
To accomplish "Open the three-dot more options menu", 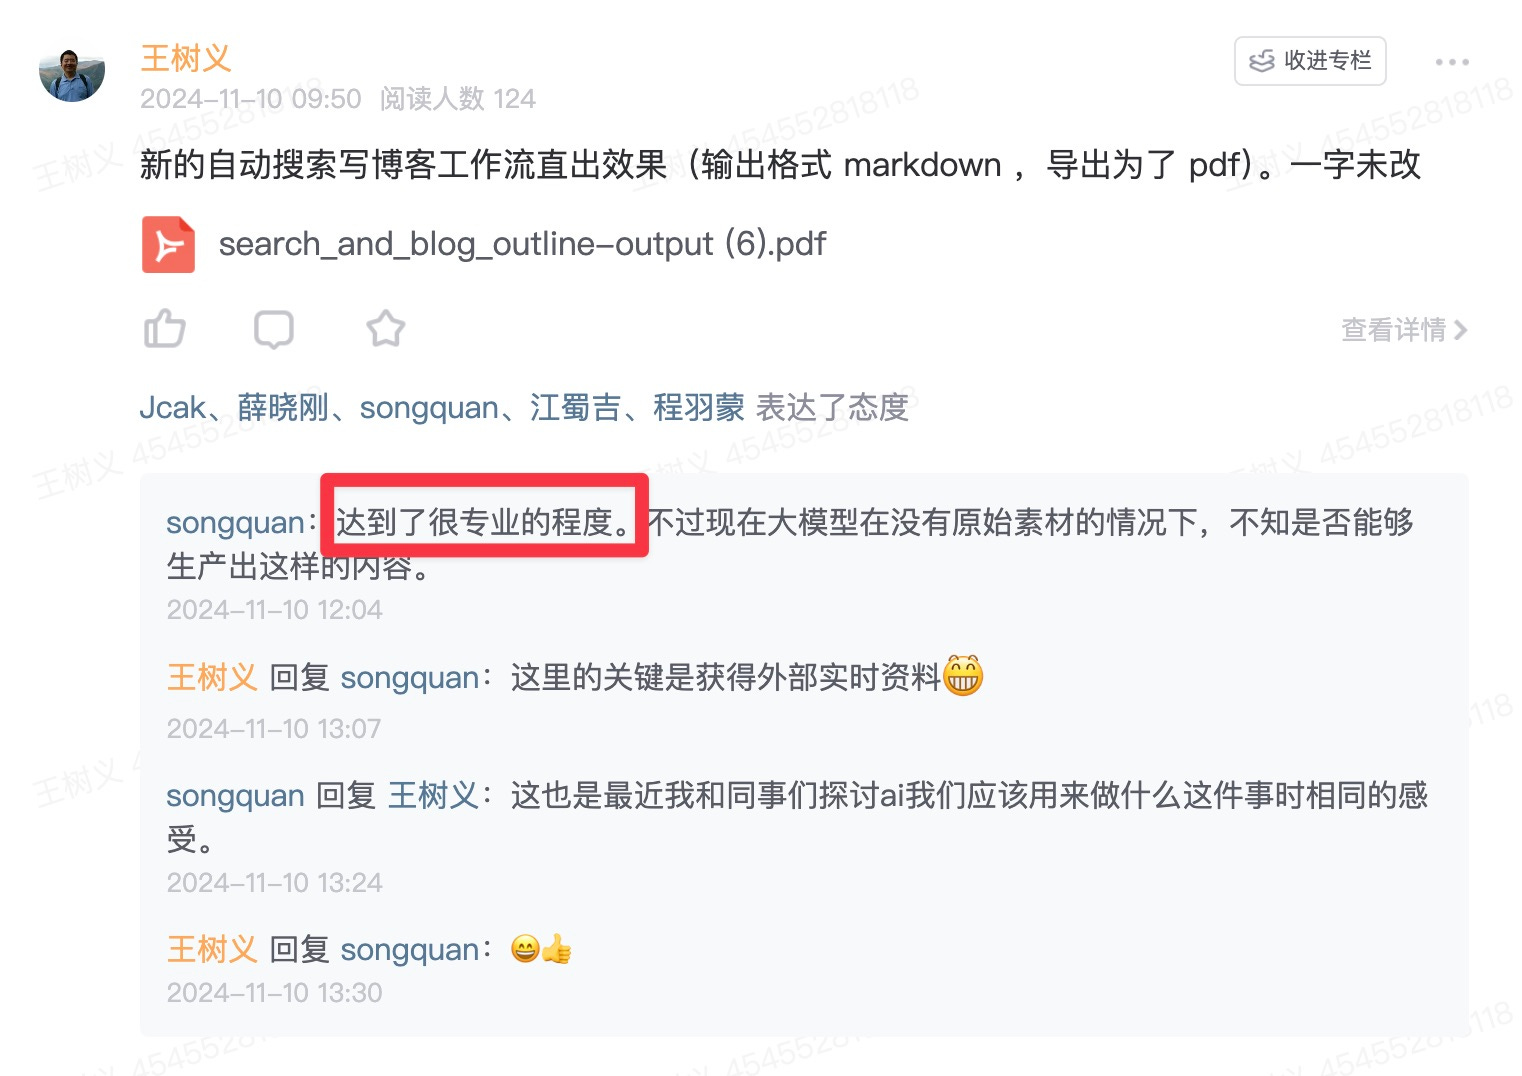I will (1452, 62).
